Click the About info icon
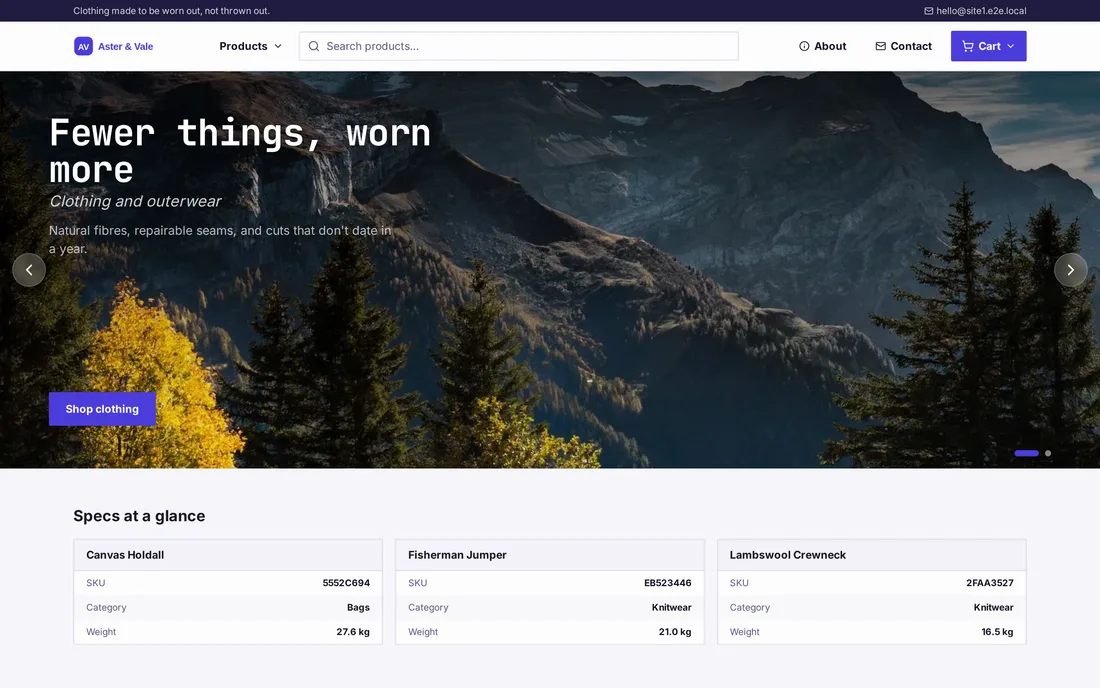 tap(804, 46)
